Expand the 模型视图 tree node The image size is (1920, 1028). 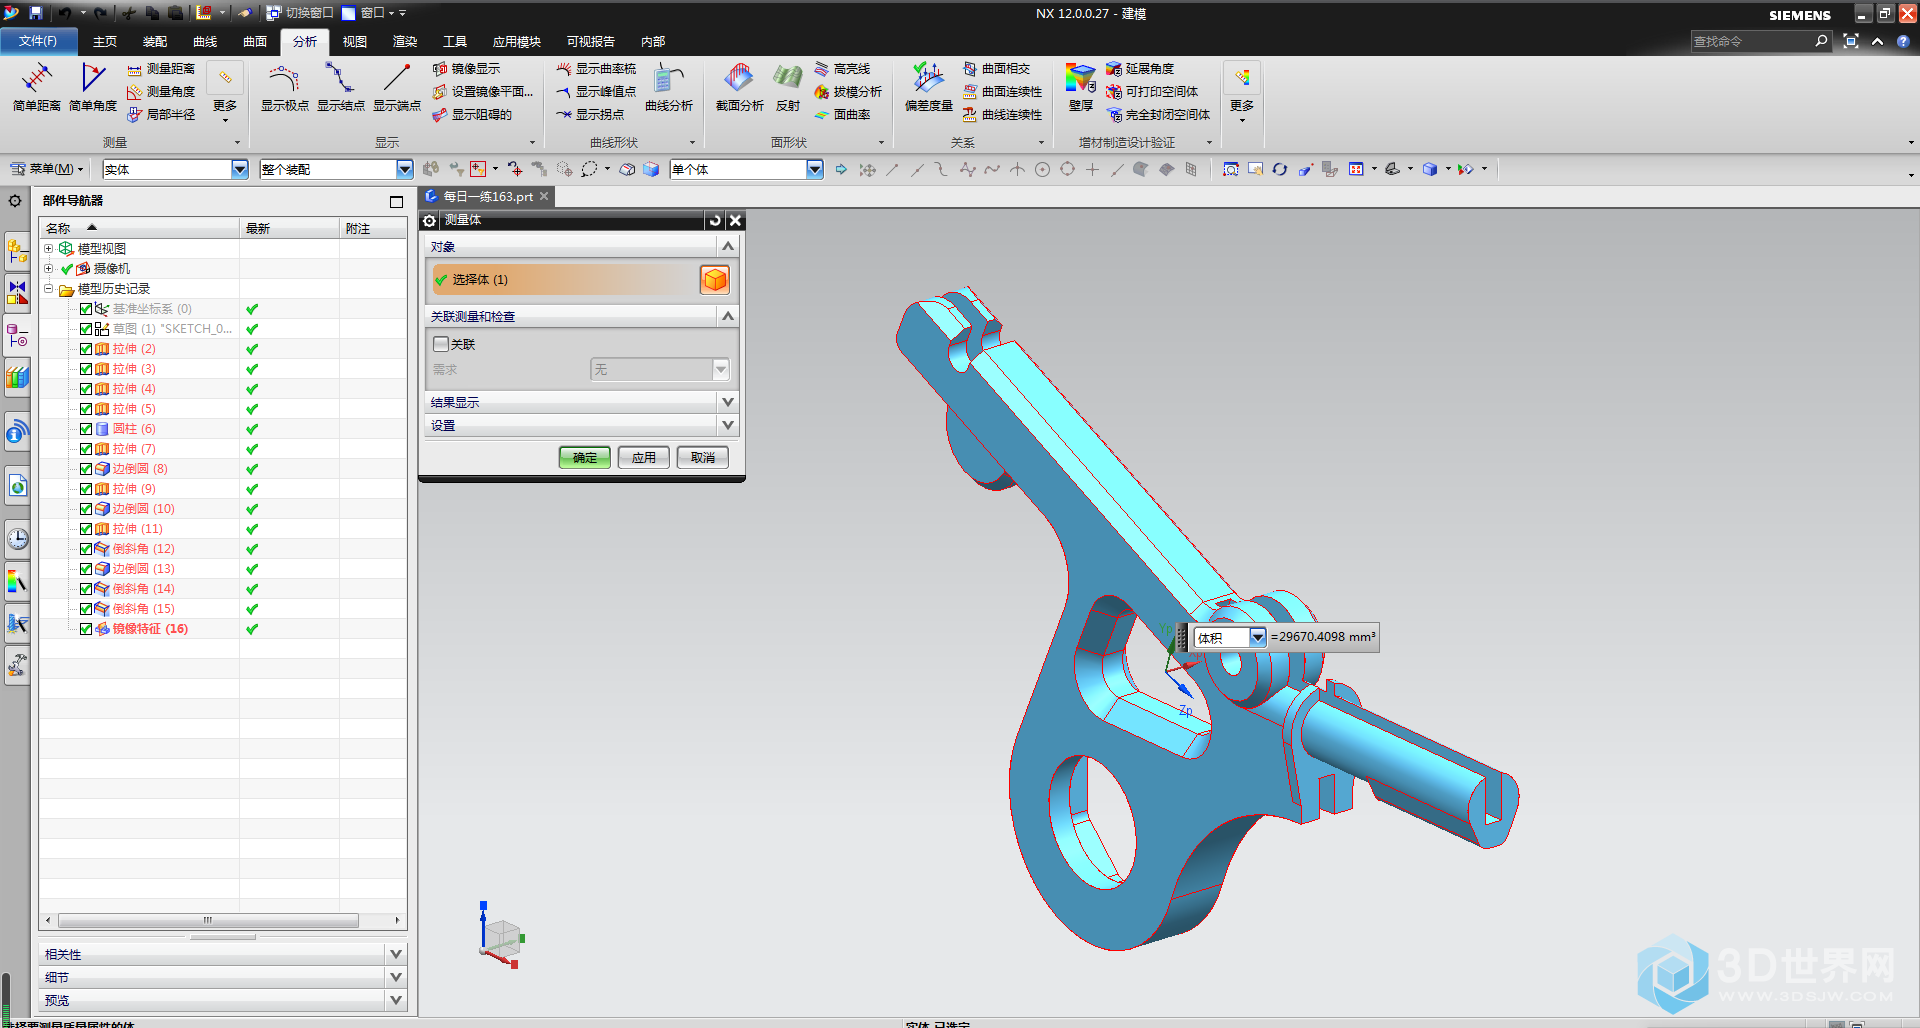click(48, 249)
